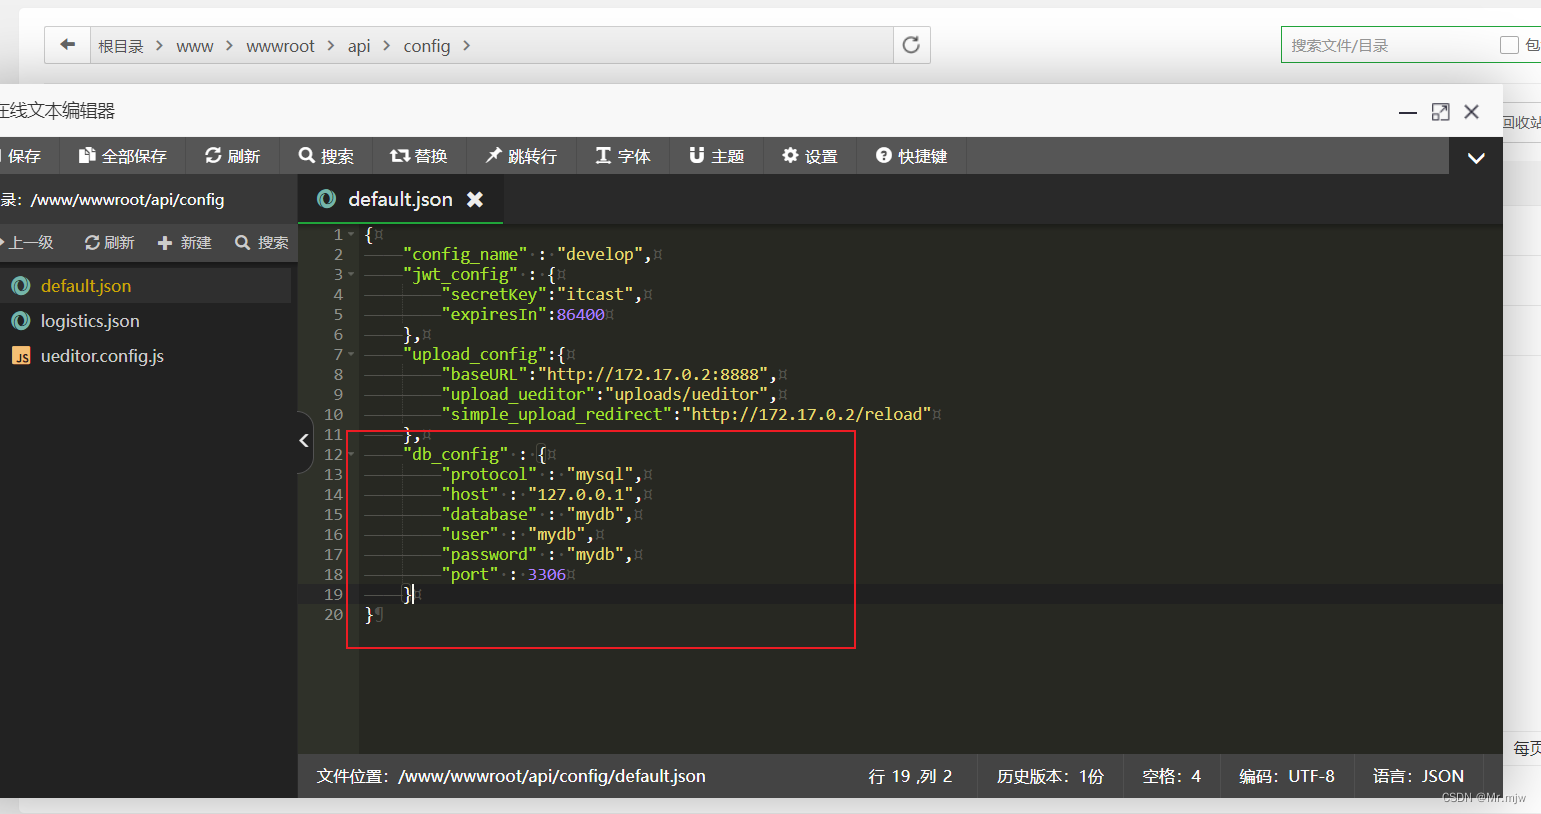This screenshot has height=814, width=1541.
Task: Collapse the file sidebar with left chevron
Action: click(x=305, y=440)
